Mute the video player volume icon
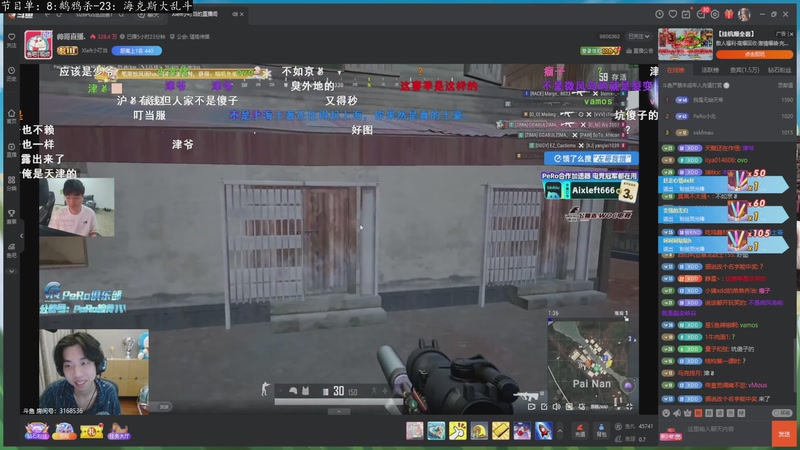 [x=556, y=407]
